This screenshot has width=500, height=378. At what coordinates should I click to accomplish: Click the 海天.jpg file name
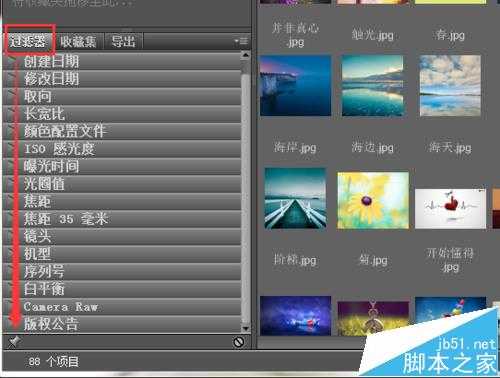[x=450, y=147]
